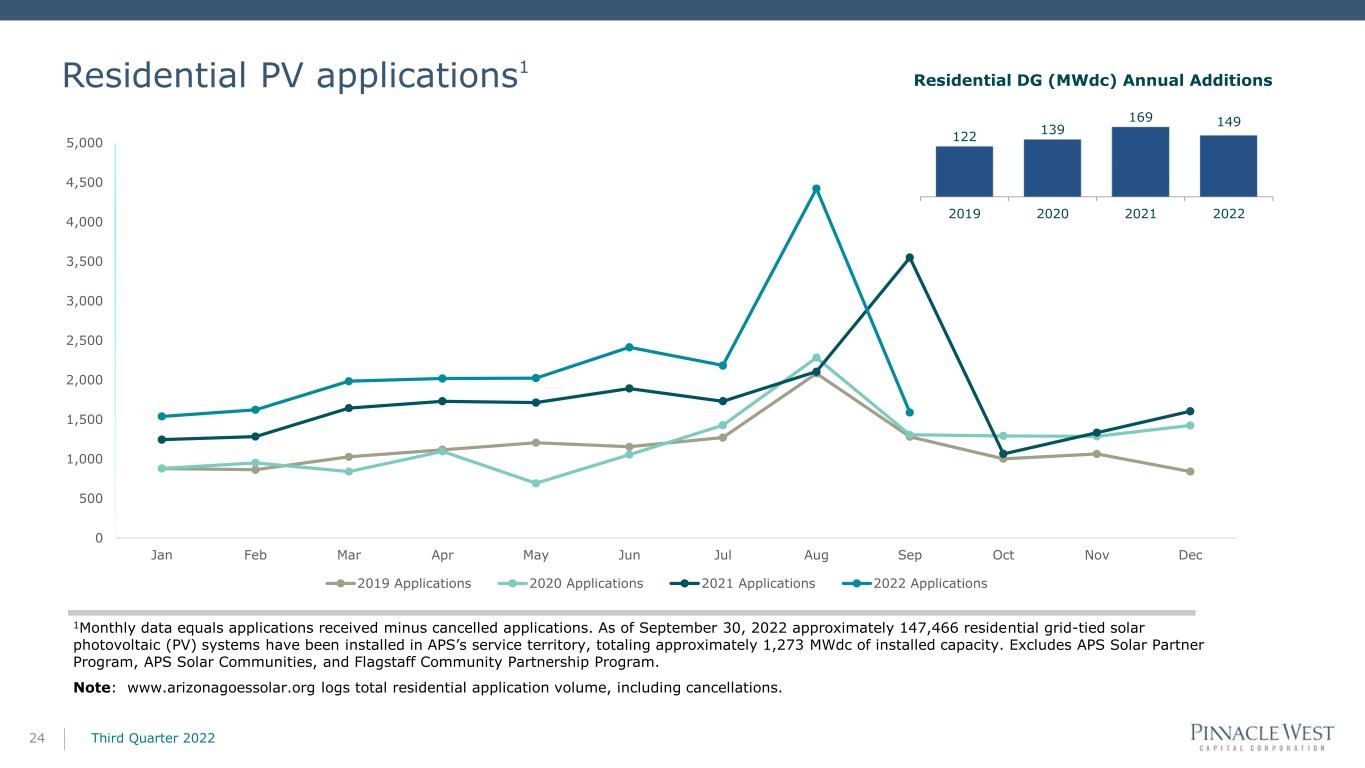Click the 2019 line's December data point
The height and width of the screenshot is (768, 1365).
point(1190,471)
